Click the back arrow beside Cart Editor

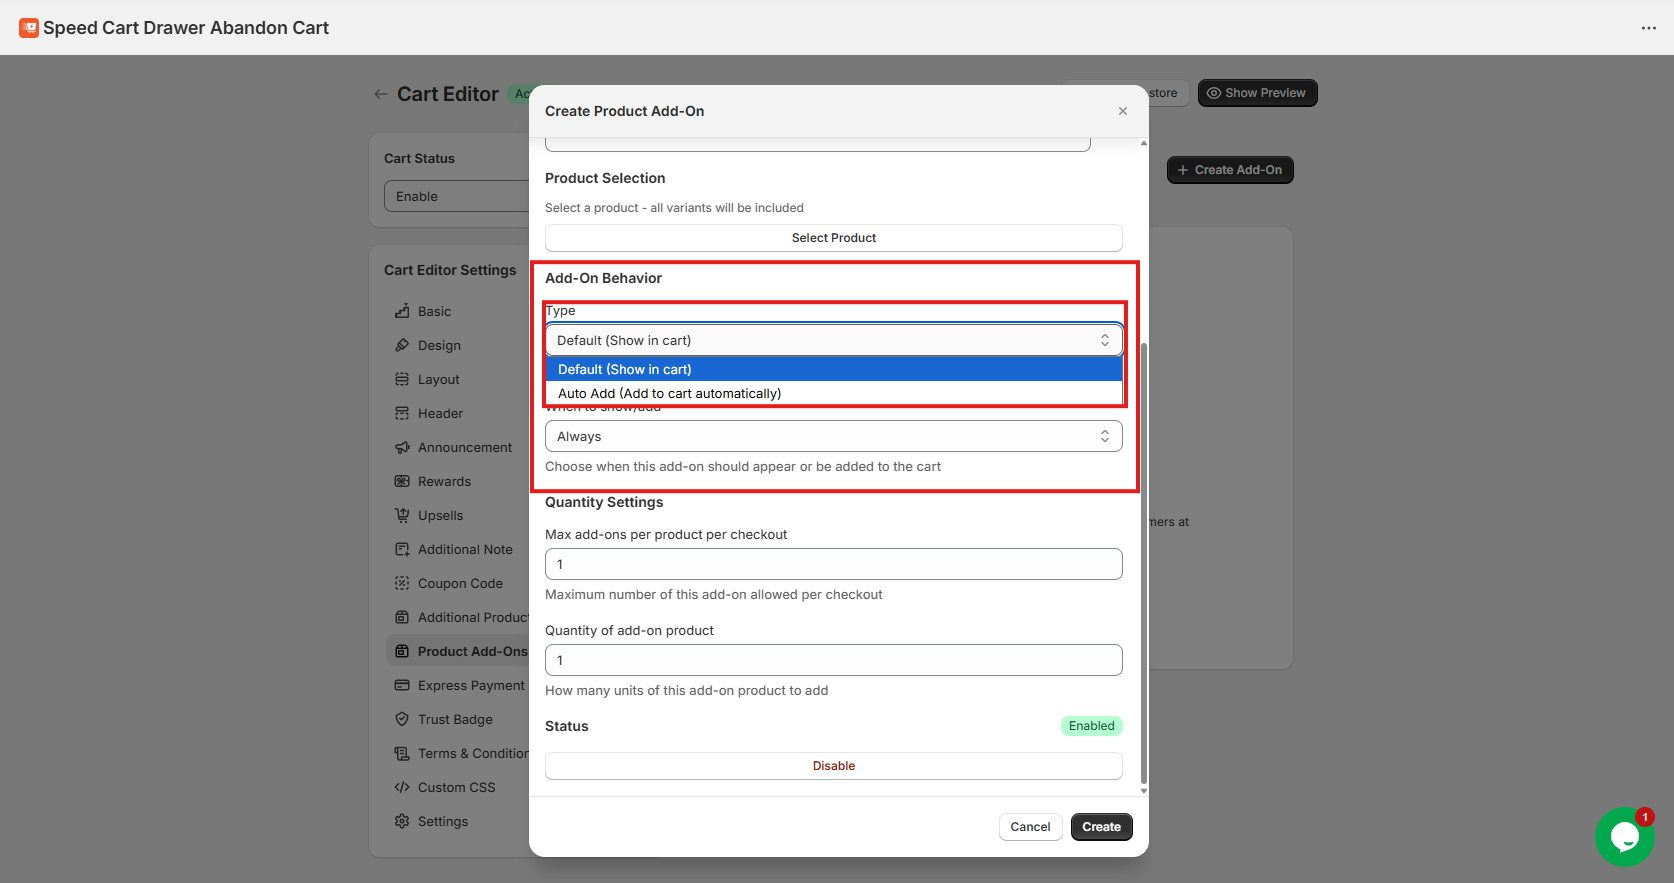(x=380, y=94)
